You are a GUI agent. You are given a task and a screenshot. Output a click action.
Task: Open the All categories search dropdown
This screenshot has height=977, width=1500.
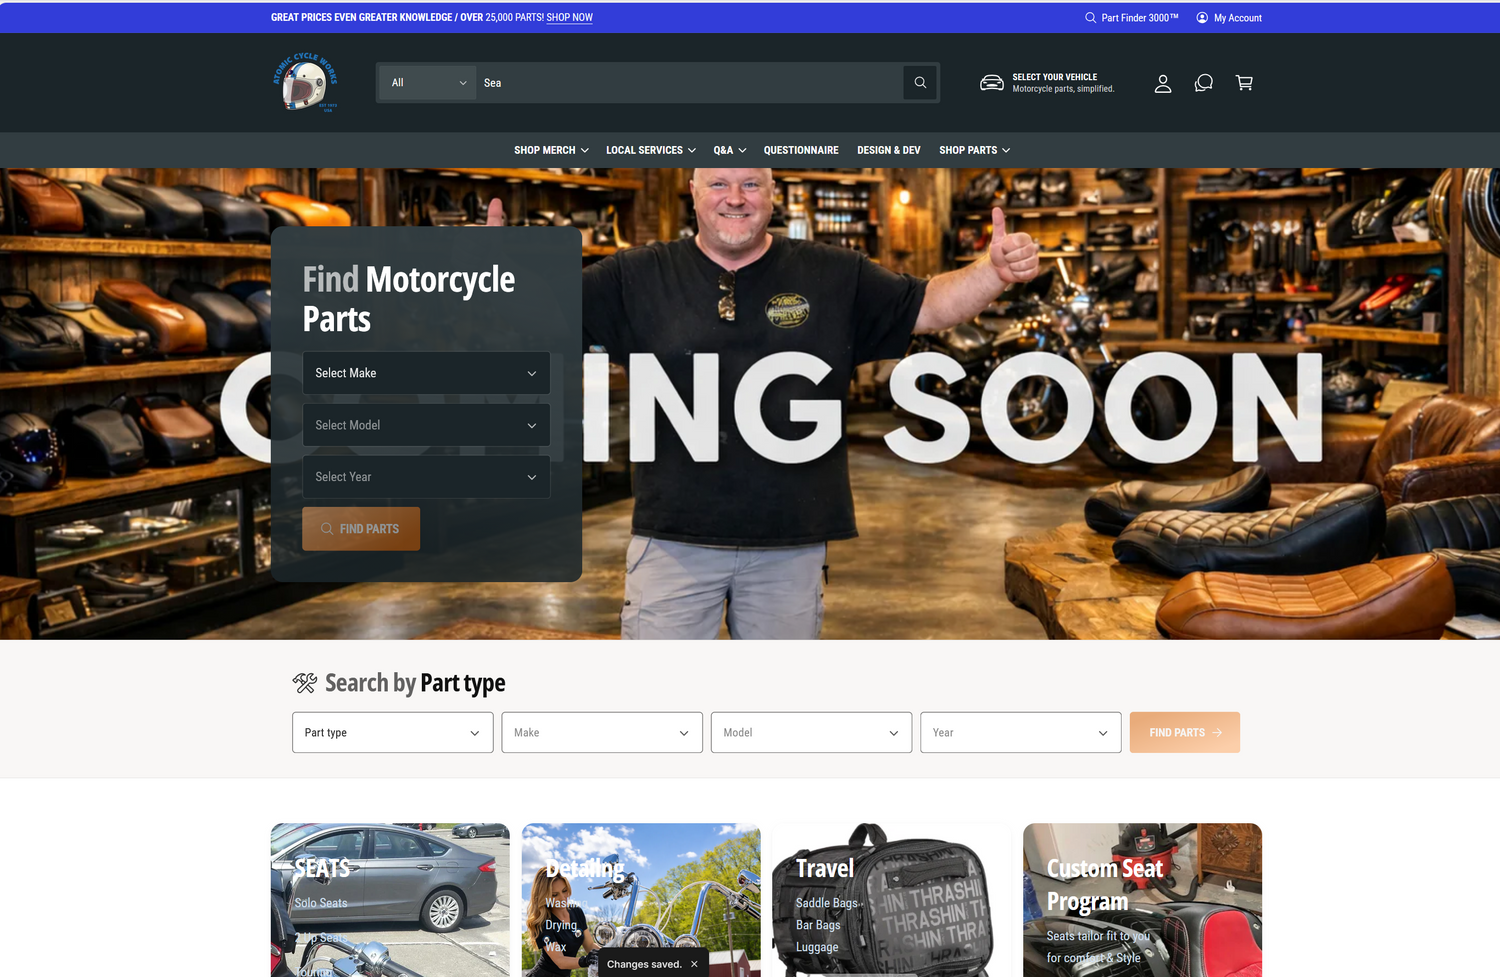pyautogui.click(x=428, y=83)
